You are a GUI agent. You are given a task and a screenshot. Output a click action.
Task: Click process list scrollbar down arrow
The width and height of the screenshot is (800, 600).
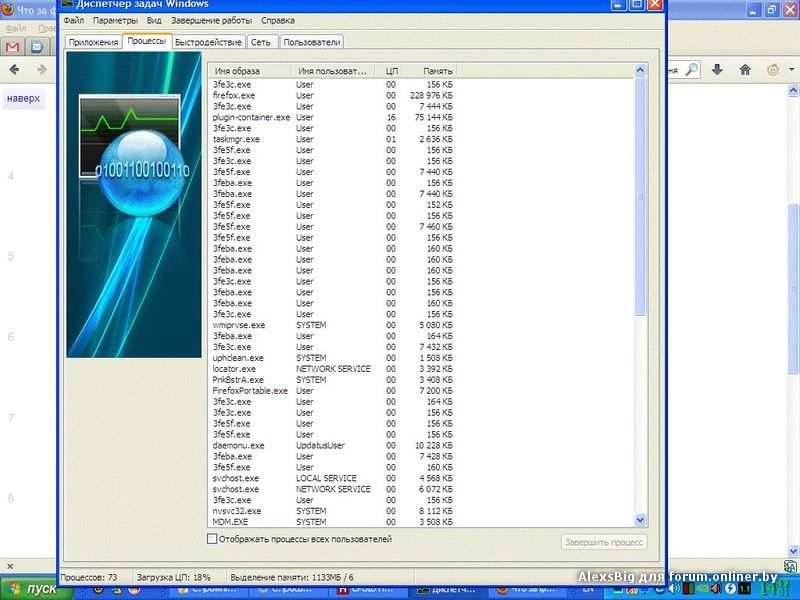[x=640, y=520]
